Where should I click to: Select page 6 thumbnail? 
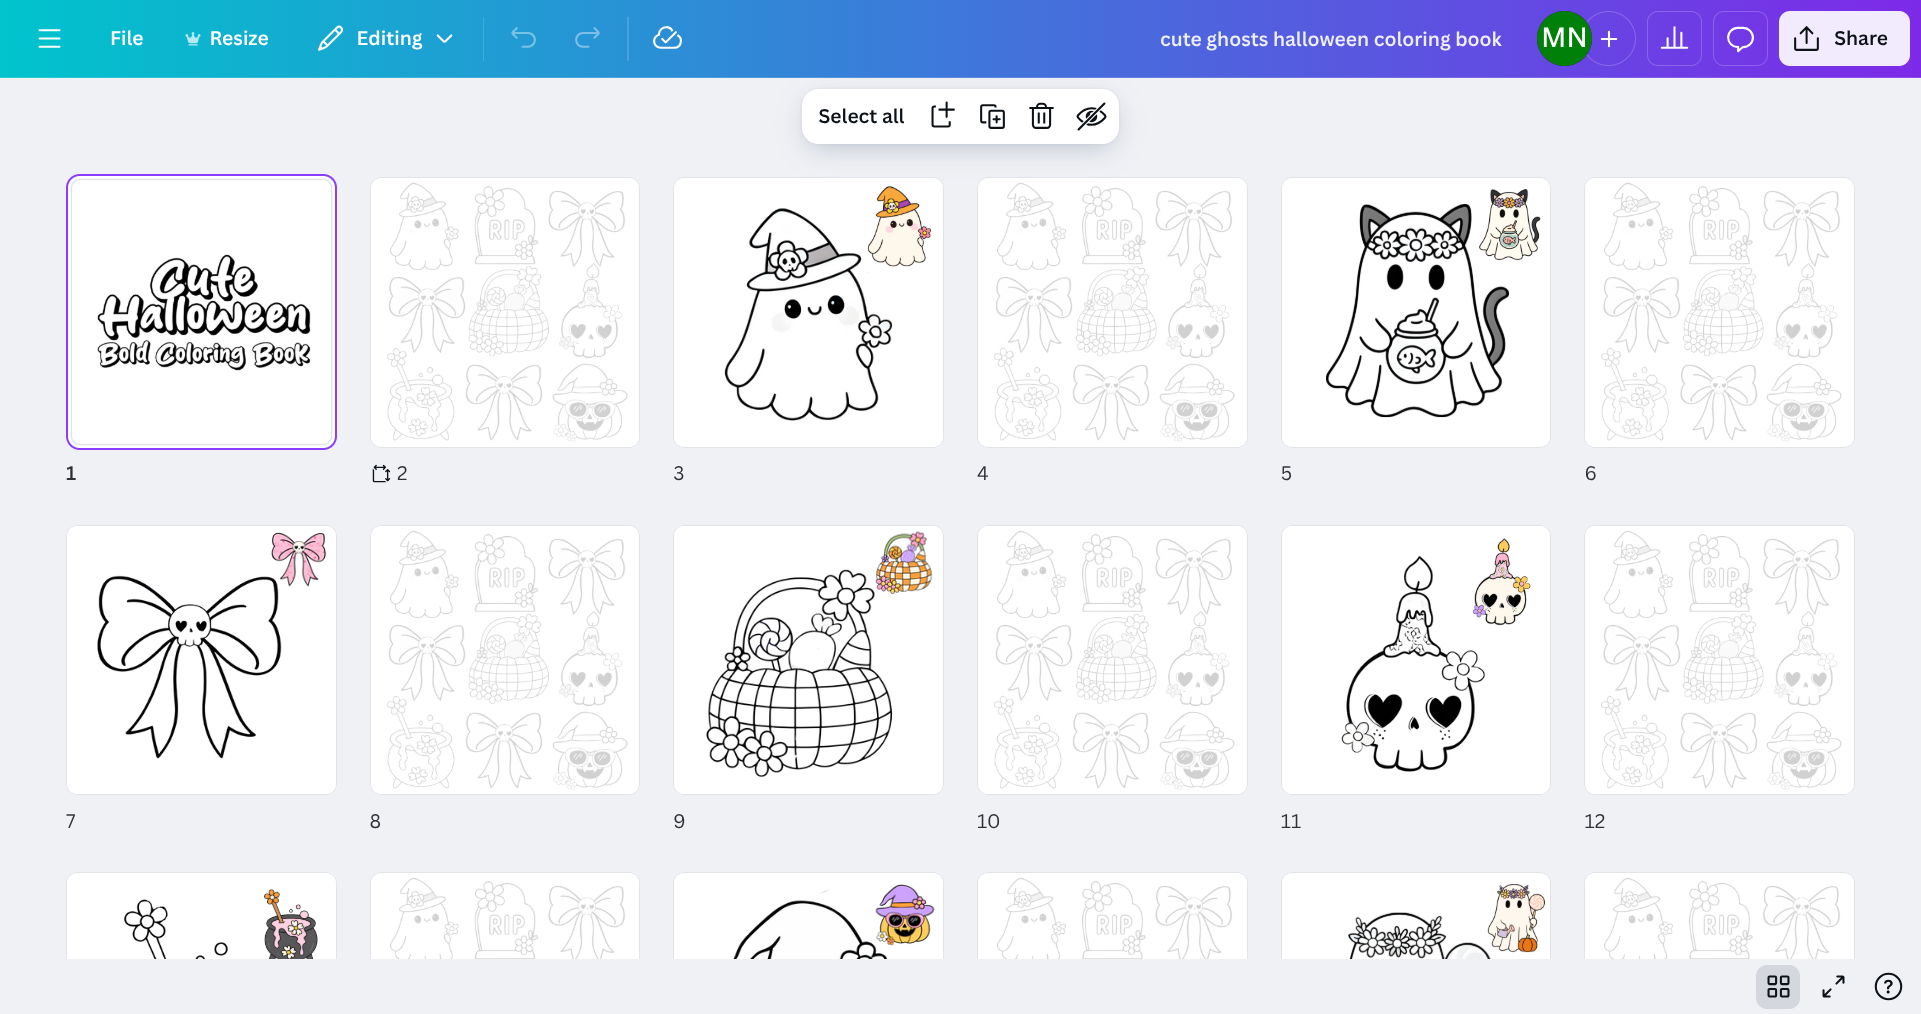pyautogui.click(x=1719, y=312)
